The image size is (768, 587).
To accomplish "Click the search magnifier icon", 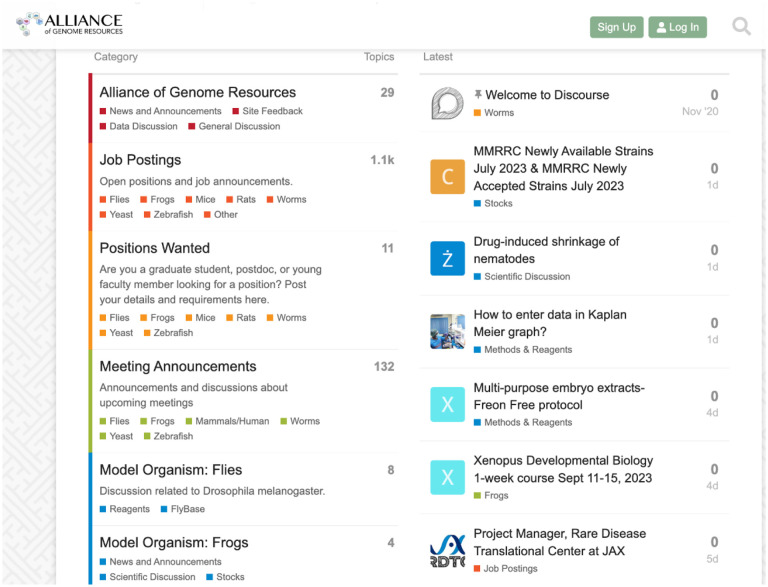I will pos(741,27).
